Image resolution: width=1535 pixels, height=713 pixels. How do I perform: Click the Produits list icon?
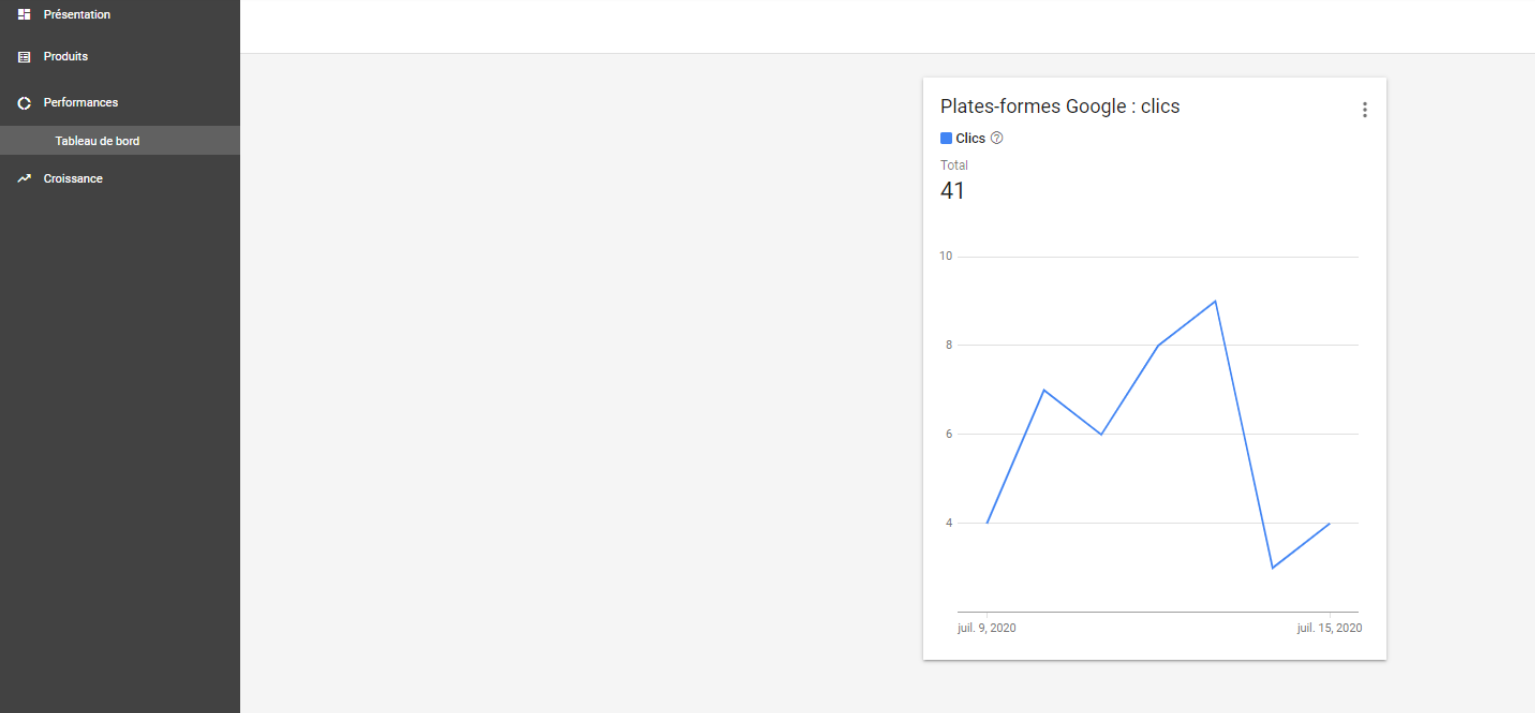(x=25, y=57)
